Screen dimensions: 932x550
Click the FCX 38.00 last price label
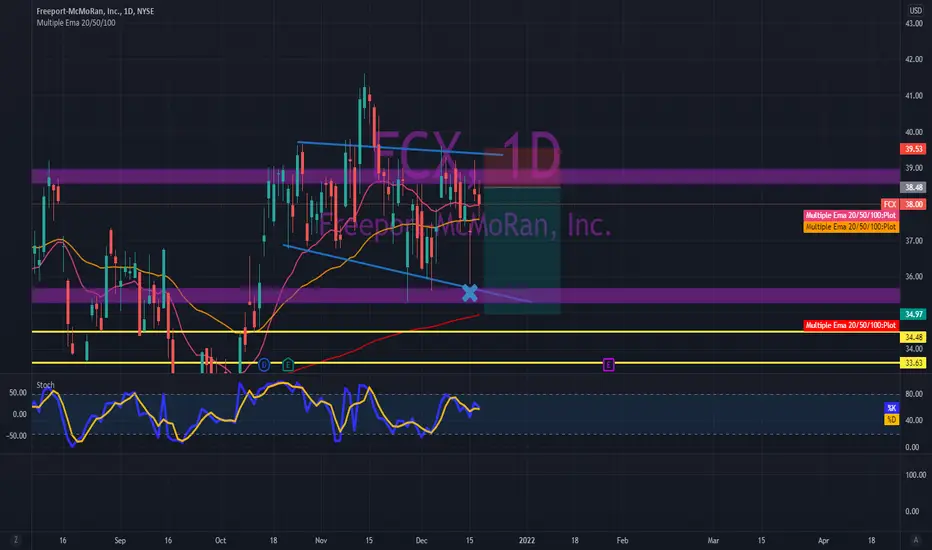pos(903,204)
